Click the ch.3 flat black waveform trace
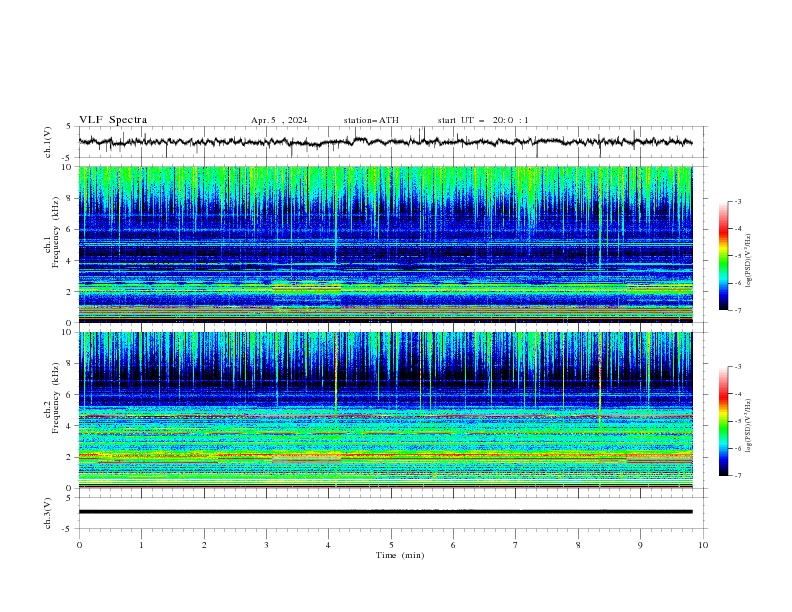Screen dimensions: 792x612 coord(385,512)
